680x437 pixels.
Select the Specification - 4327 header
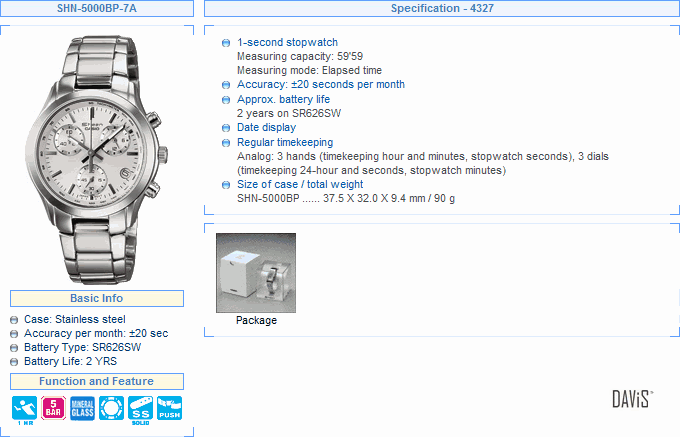[442, 8]
